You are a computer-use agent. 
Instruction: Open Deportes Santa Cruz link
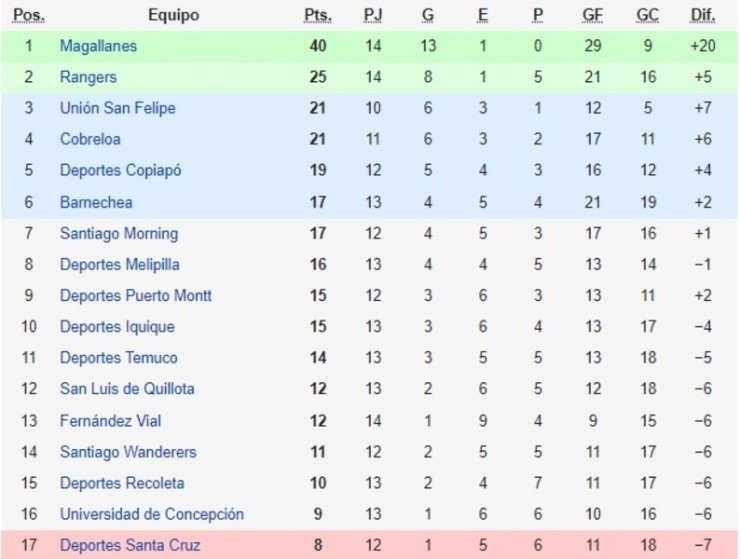click(130, 545)
